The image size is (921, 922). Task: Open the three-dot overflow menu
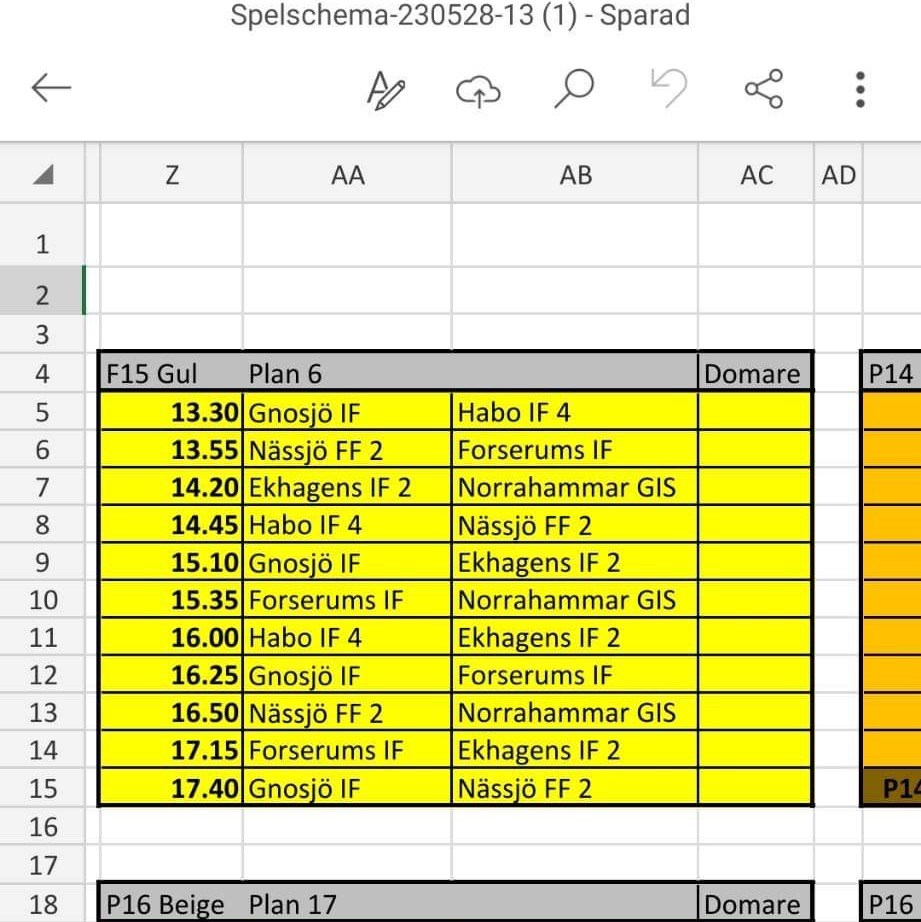860,89
